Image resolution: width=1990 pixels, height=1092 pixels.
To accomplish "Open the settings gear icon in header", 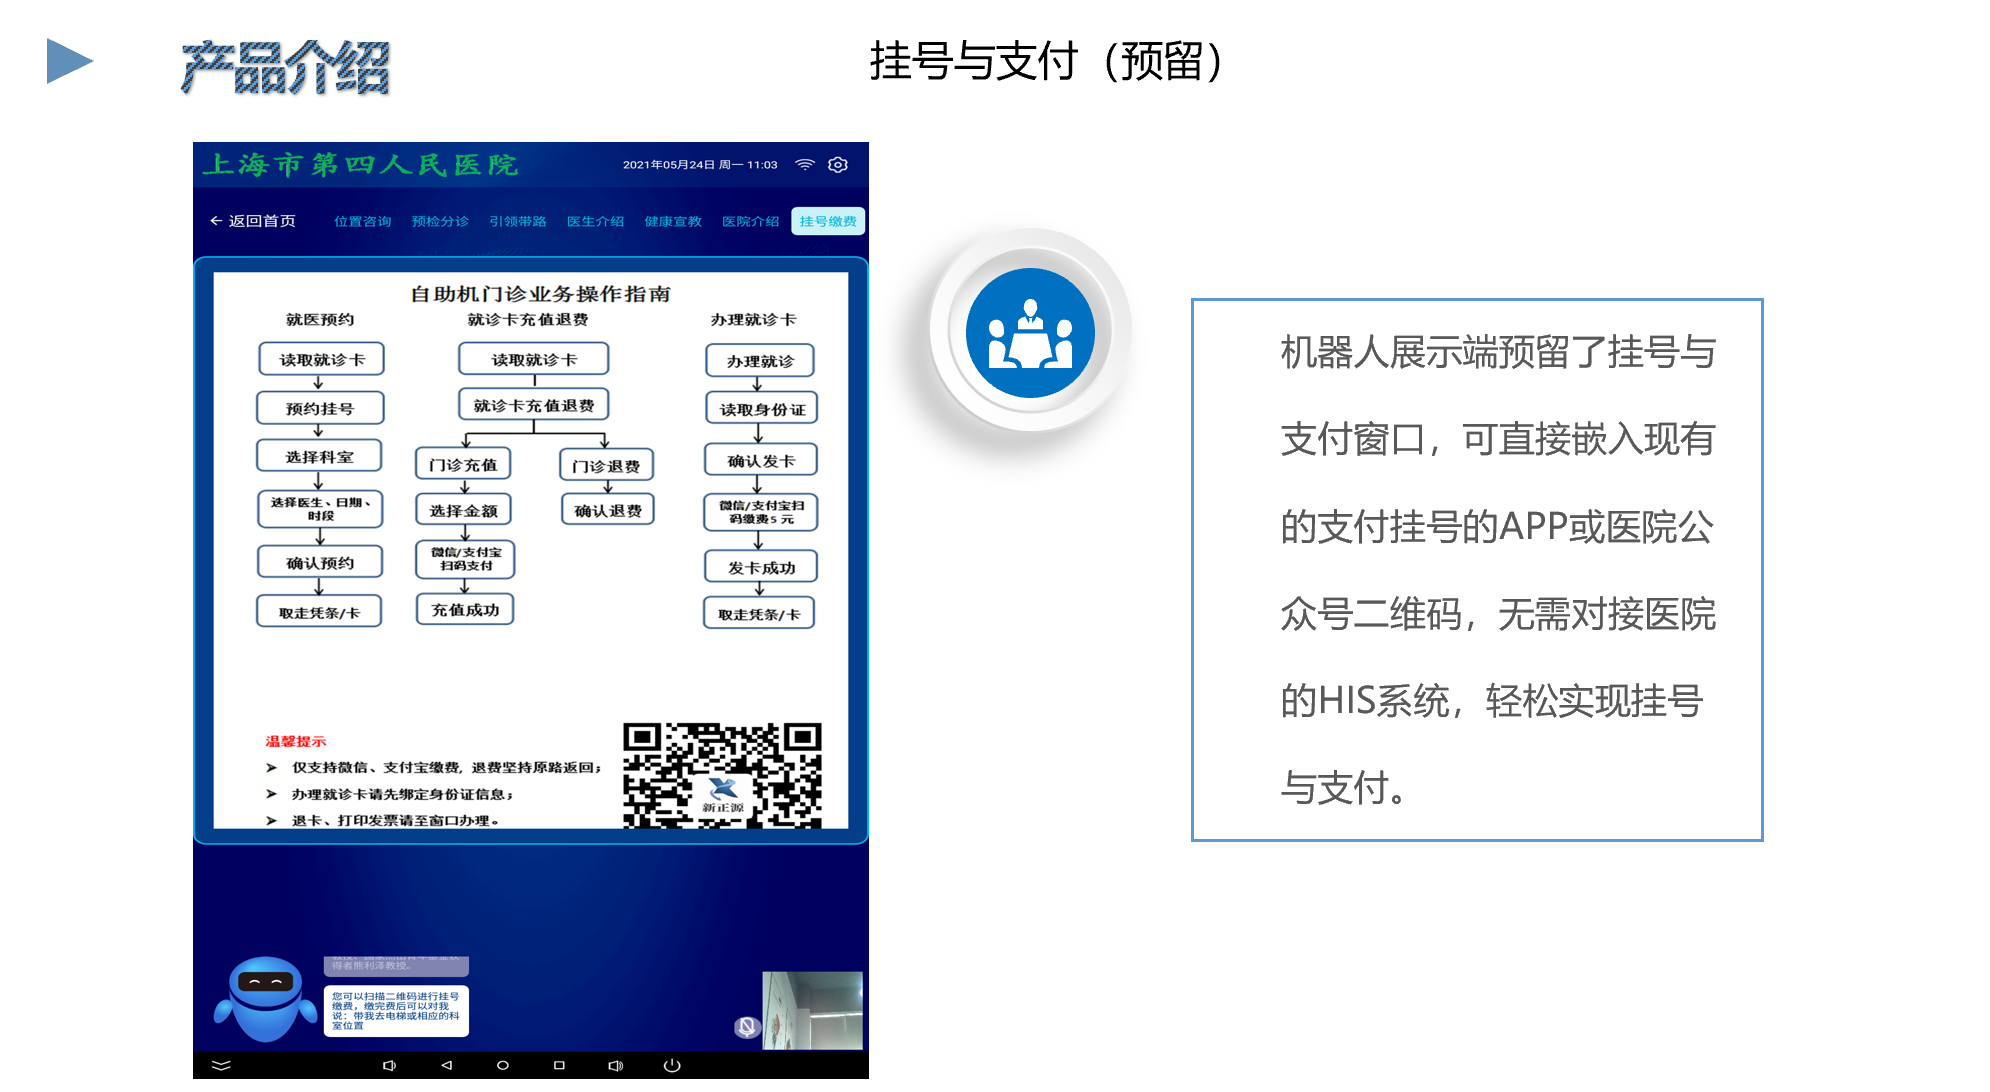I will click(838, 165).
